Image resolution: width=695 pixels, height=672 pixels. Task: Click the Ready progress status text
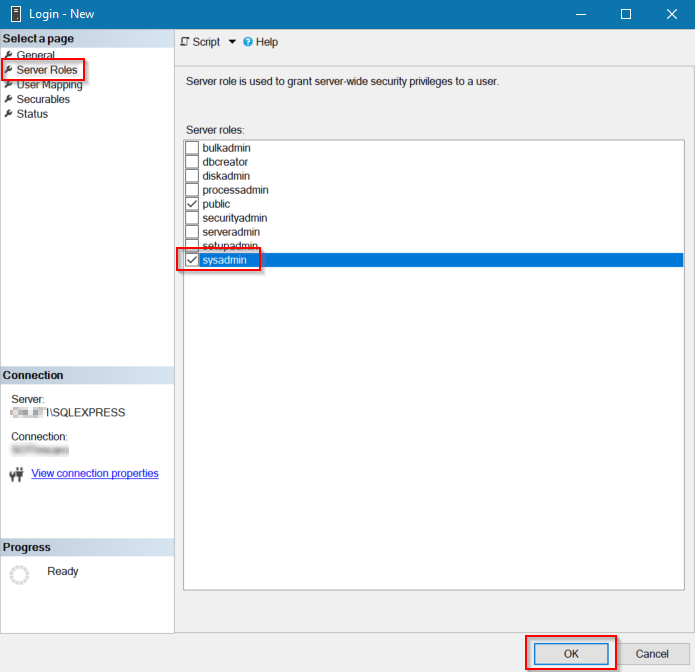(62, 571)
